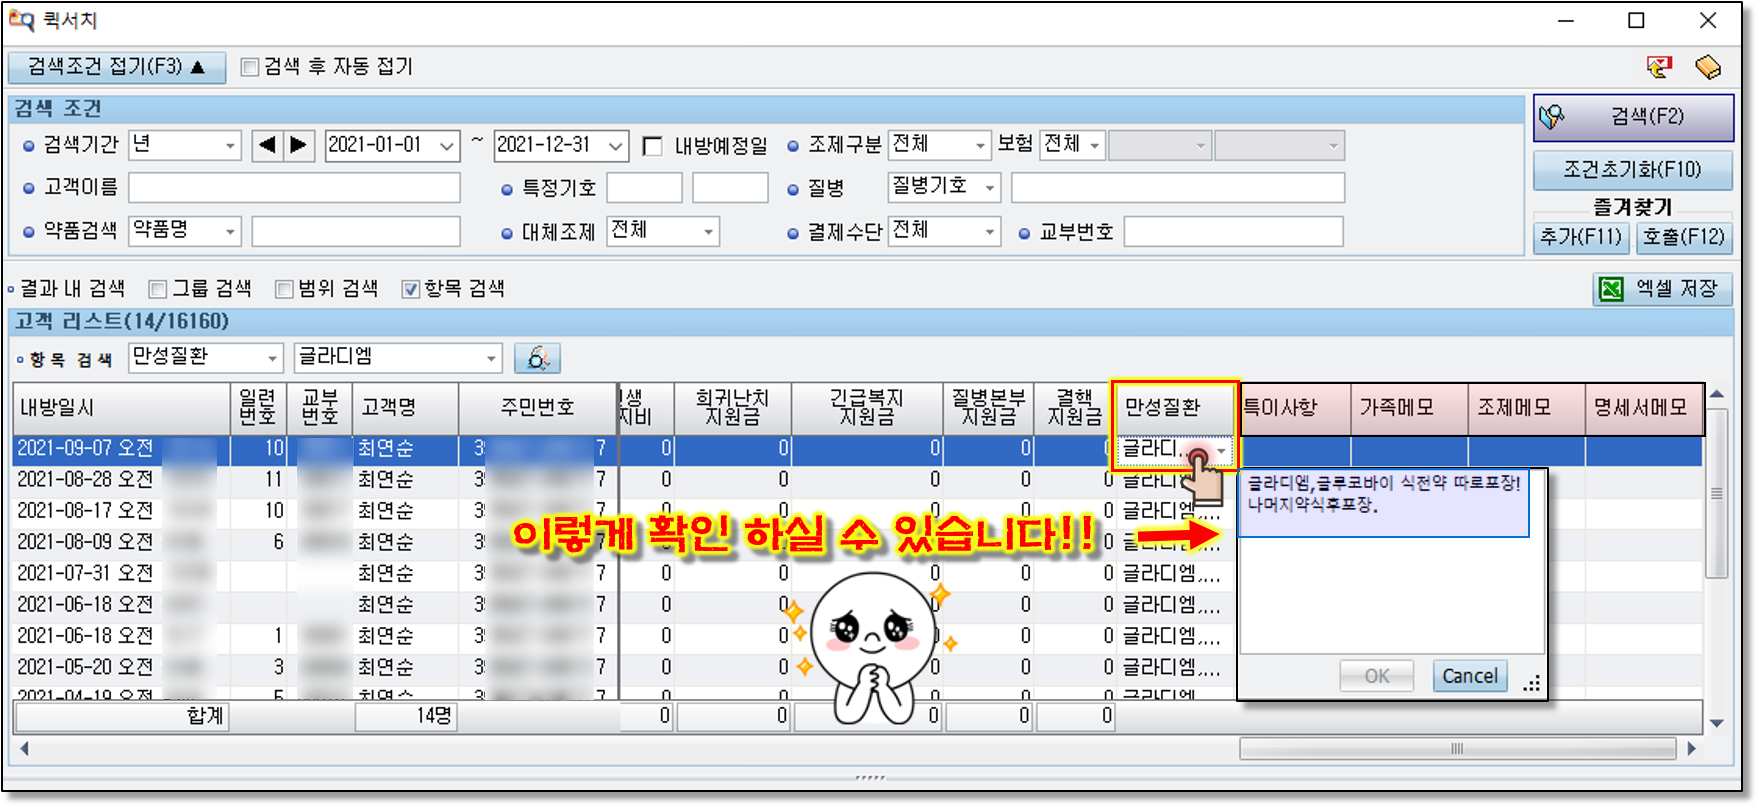Open the 검색기간 년 dropdown
Viewport: 1759px width, 808px height.
186,145
